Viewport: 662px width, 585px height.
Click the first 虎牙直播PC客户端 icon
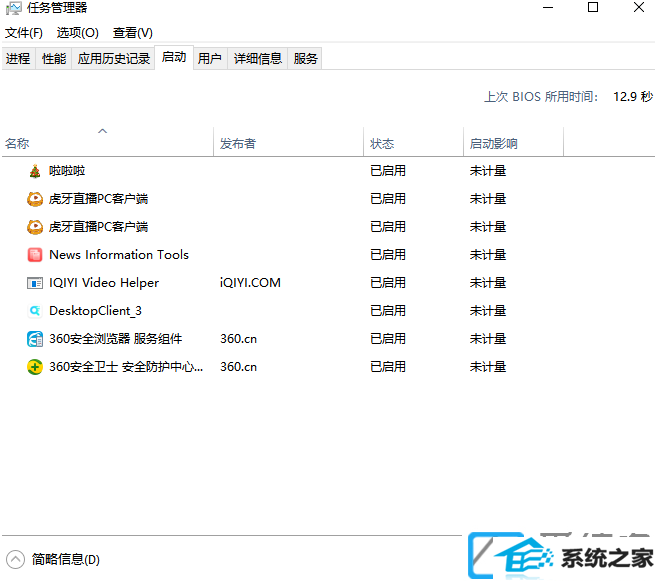(x=35, y=199)
